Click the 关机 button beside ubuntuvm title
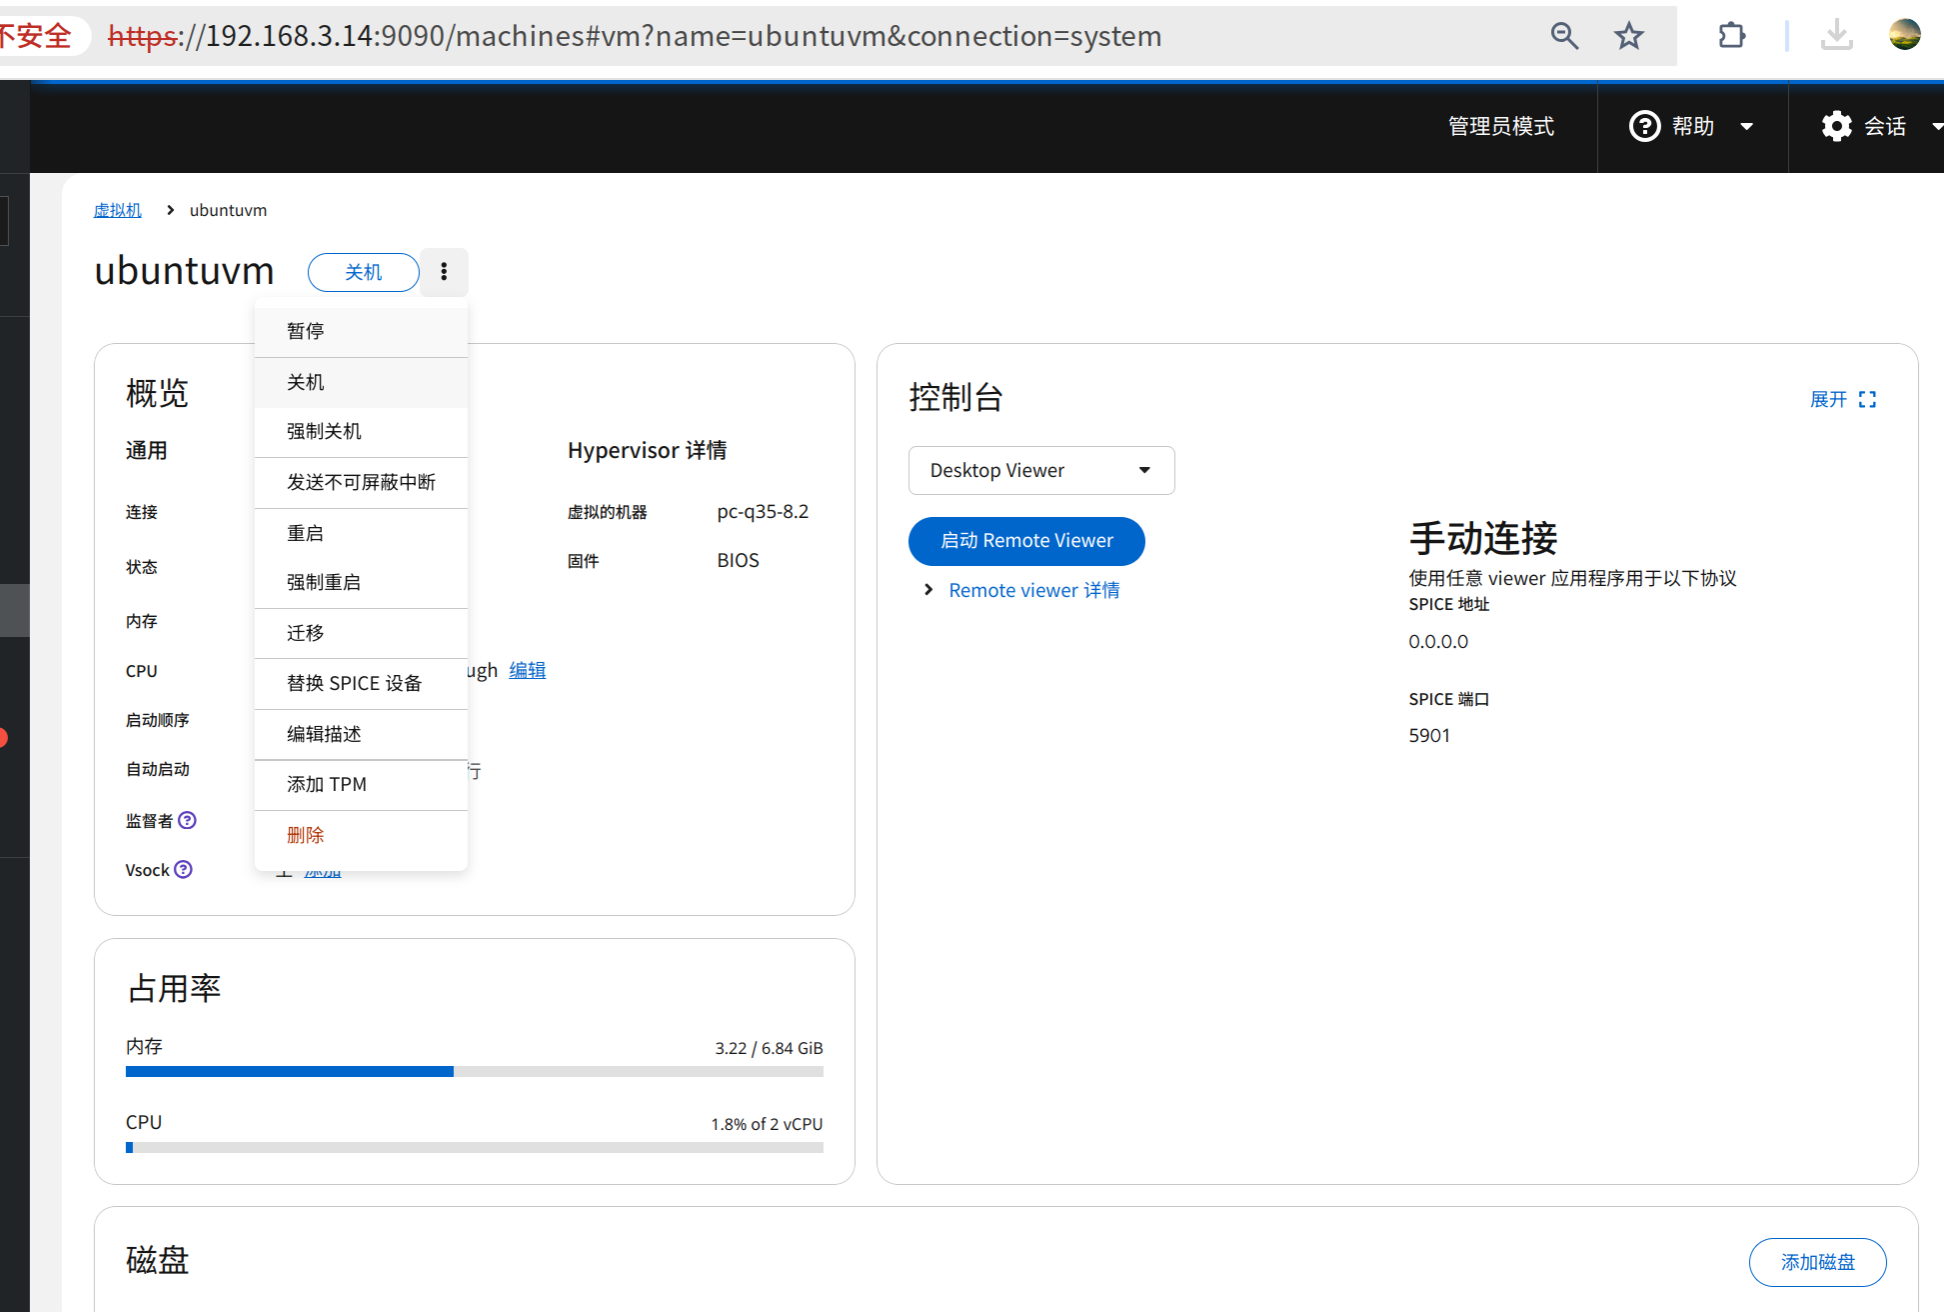The image size is (1944, 1312). (363, 272)
